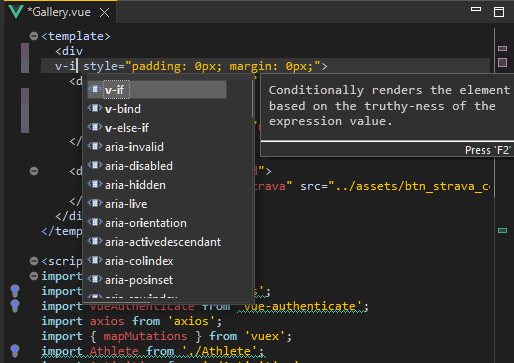Choose v-else-if from autocomplete list
Image resolution: width=514 pixels, height=363 pixels.
157,128
